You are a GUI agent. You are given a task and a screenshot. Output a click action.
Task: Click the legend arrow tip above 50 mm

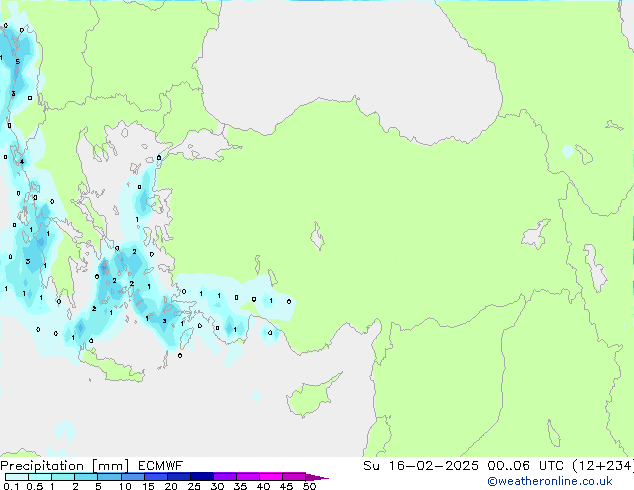[317, 477]
